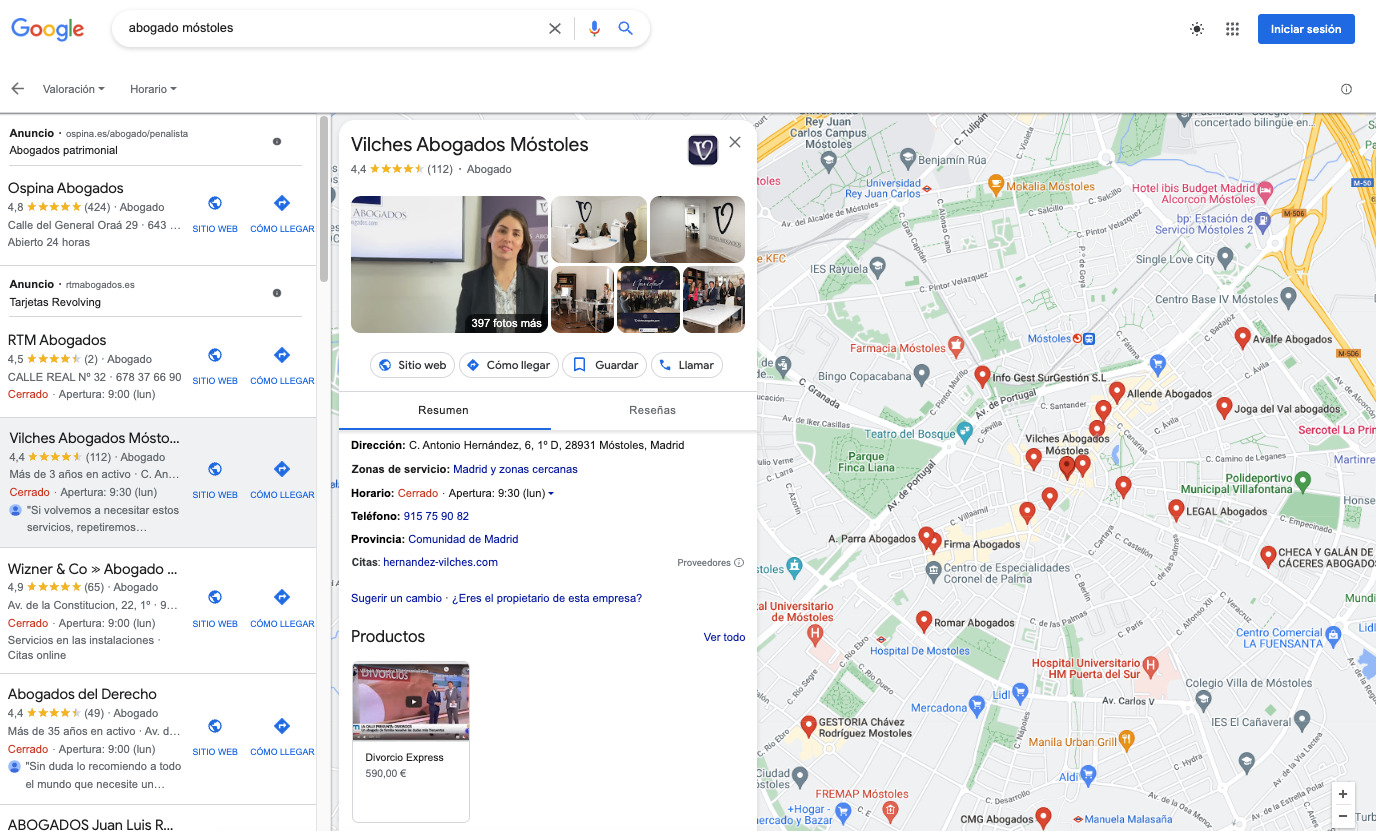This screenshot has width=1376, height=831.
Task: Expand opening hours via Apertura 9:30 chevron
Action: [x=551, y=492]
